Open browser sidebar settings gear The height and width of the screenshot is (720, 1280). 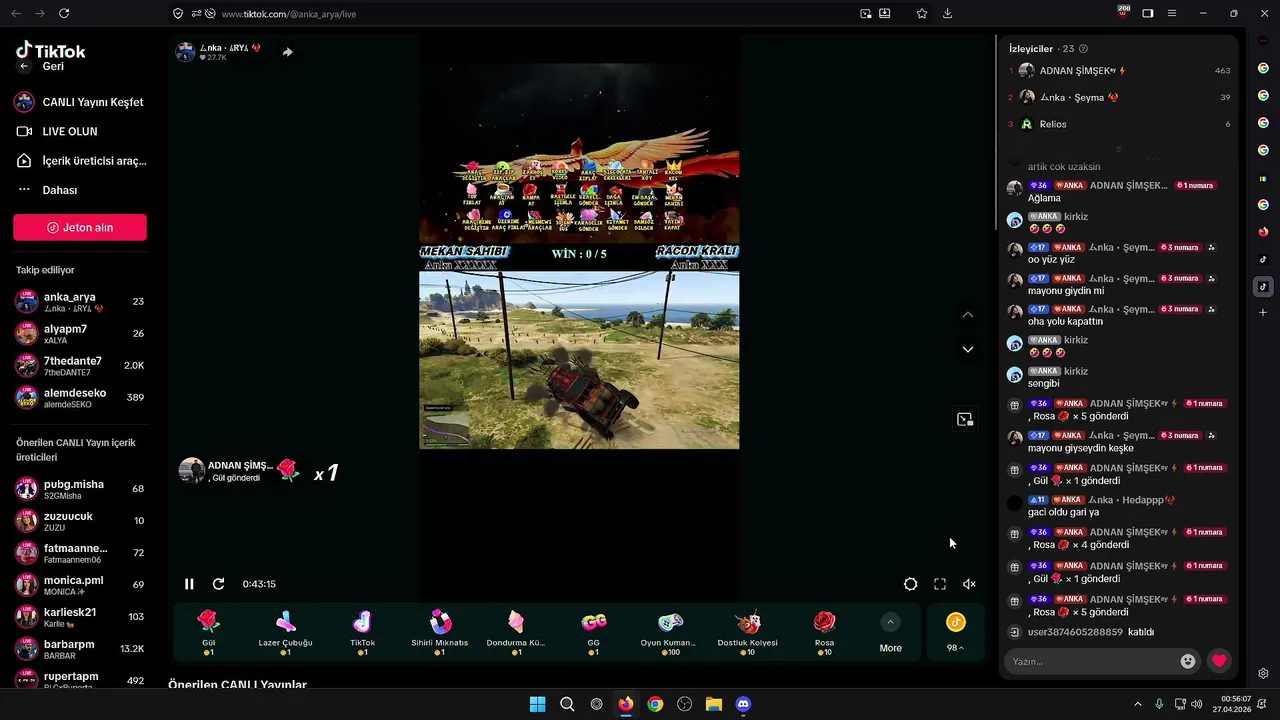click(1263, 673)
